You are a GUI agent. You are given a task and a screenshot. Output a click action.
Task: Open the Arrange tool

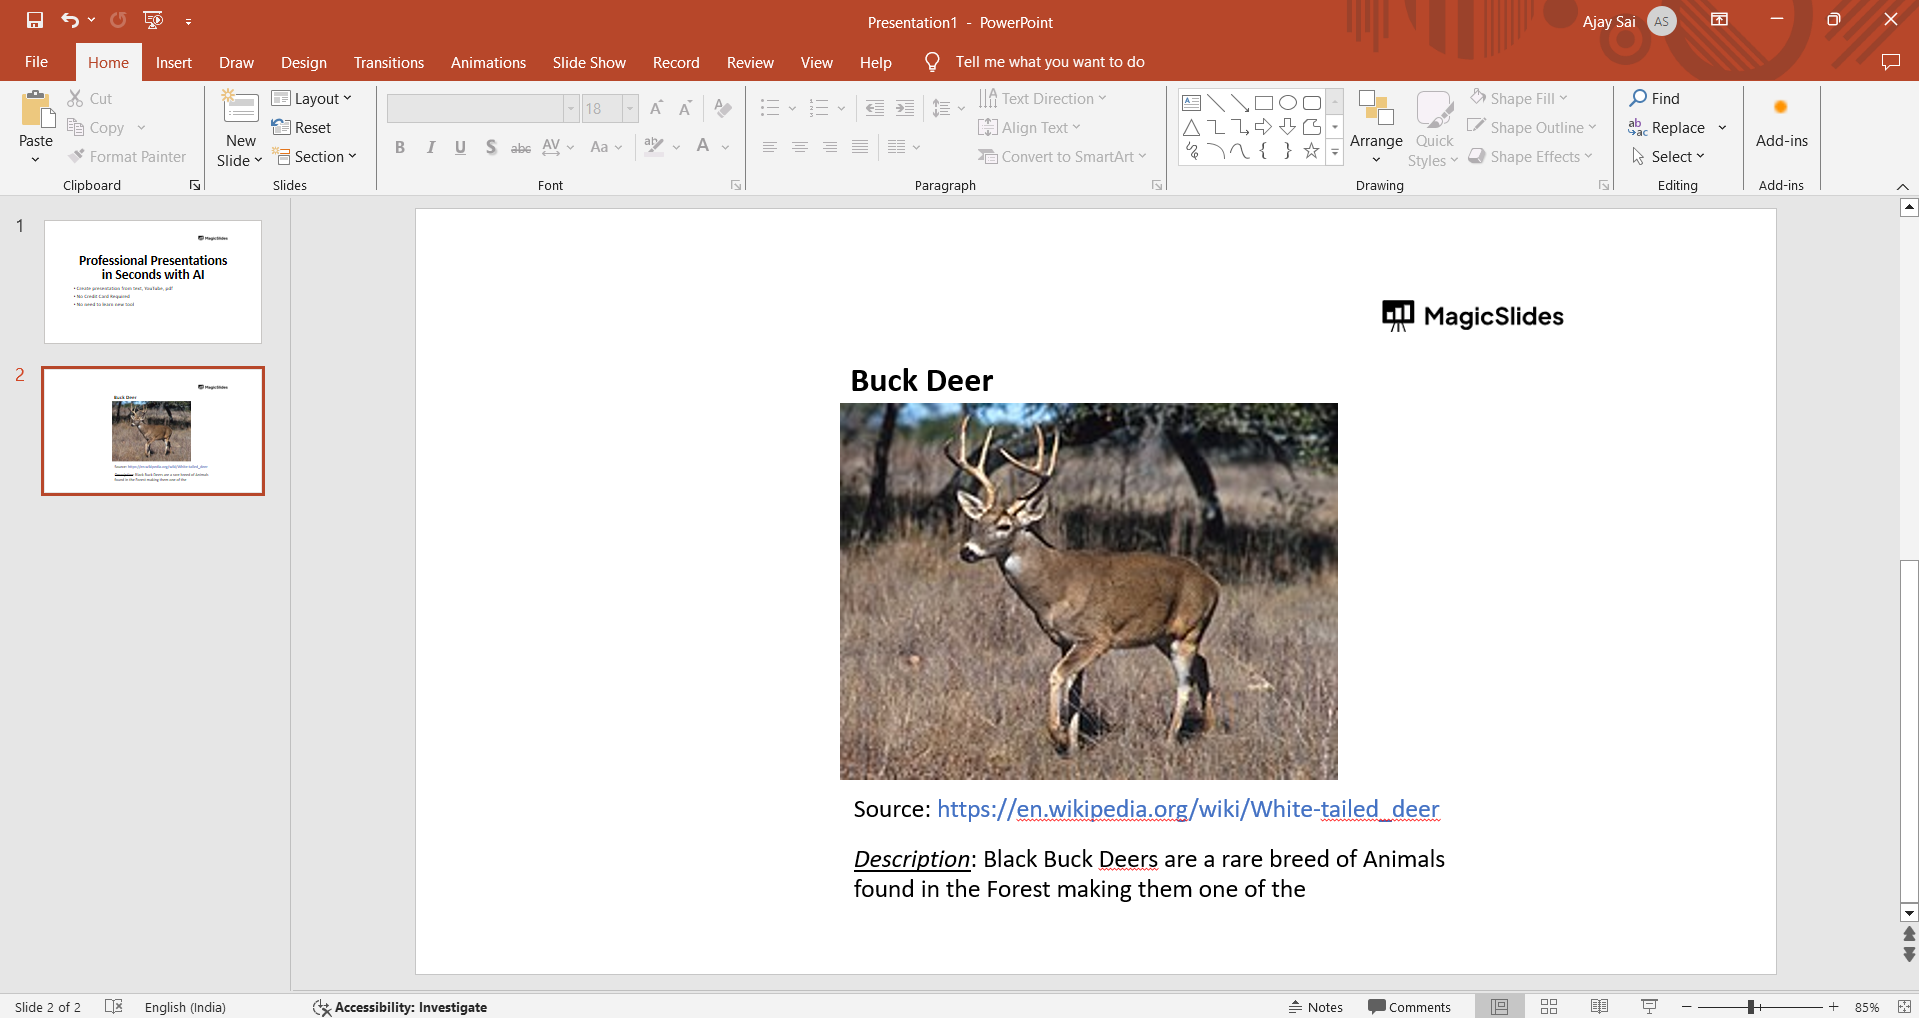(x=1376, y=128)
